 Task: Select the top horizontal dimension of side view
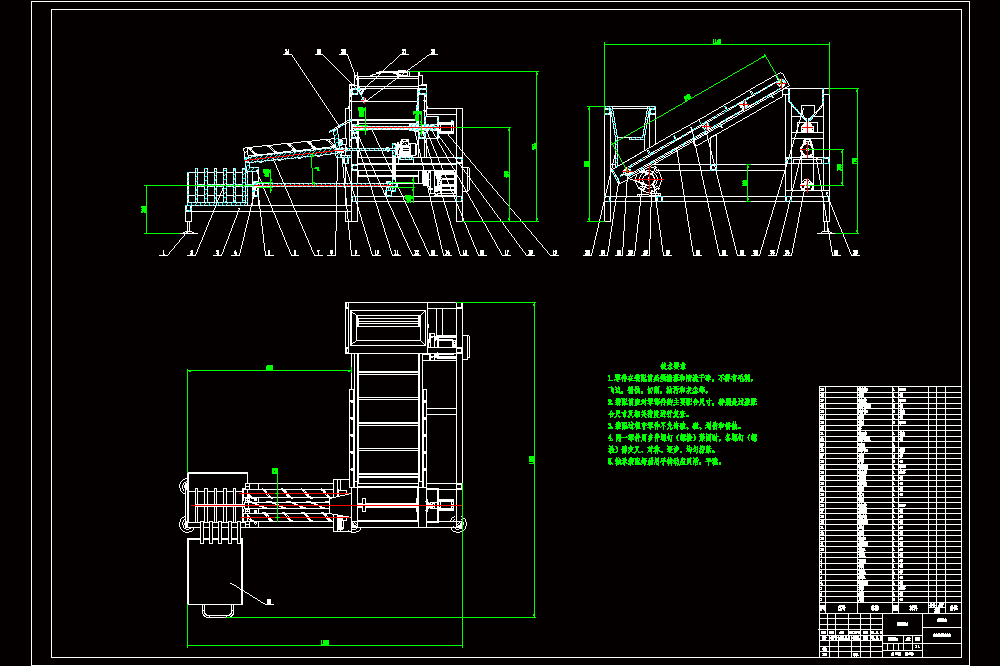click(x=717, y=43)
